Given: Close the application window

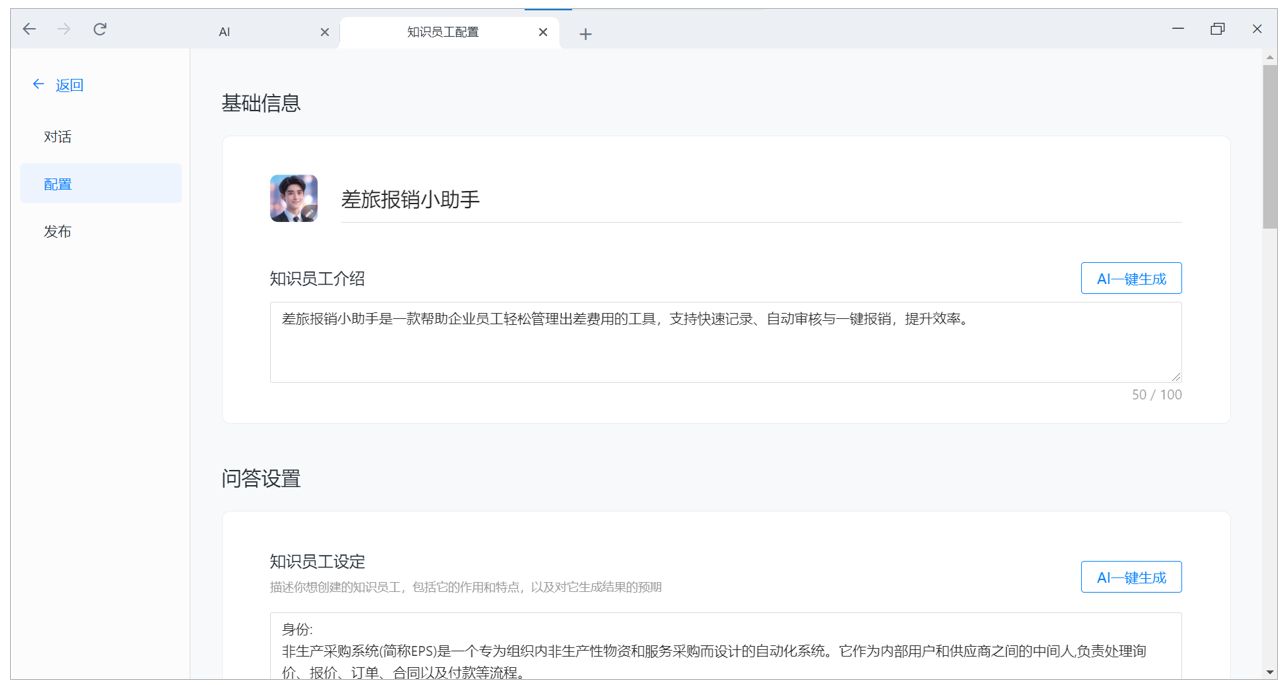Looking at the screenshot, I should click(1257, 29).
